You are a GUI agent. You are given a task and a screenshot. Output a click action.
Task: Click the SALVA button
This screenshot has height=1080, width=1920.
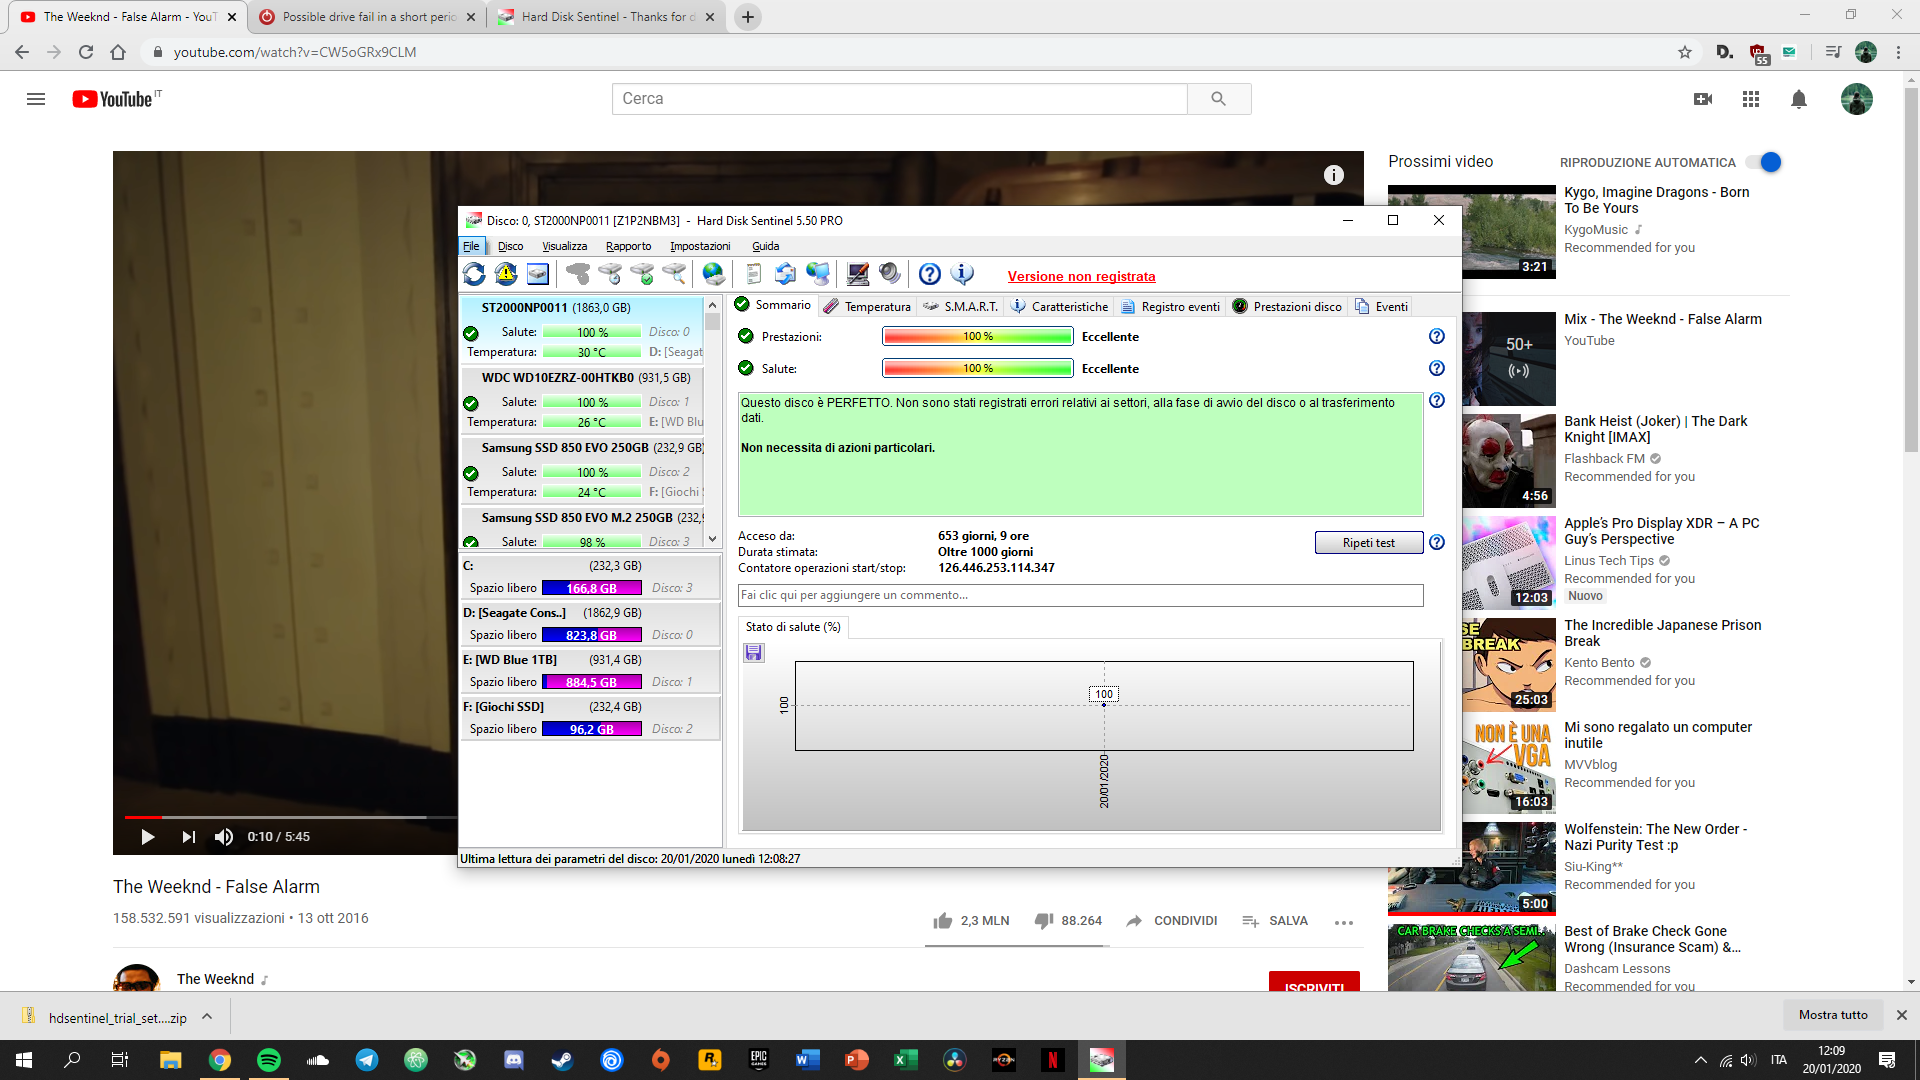click(x=1275, y=921)
